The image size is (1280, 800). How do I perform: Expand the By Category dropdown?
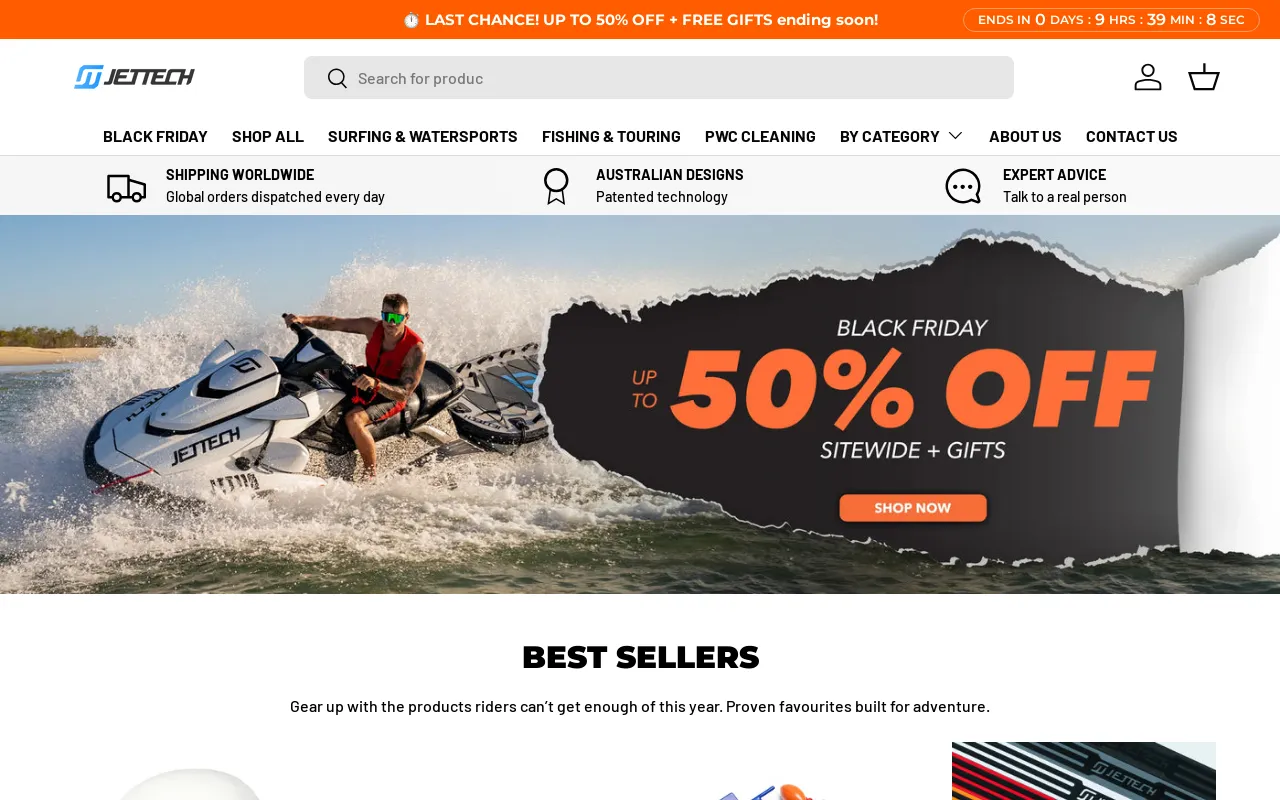901,136
